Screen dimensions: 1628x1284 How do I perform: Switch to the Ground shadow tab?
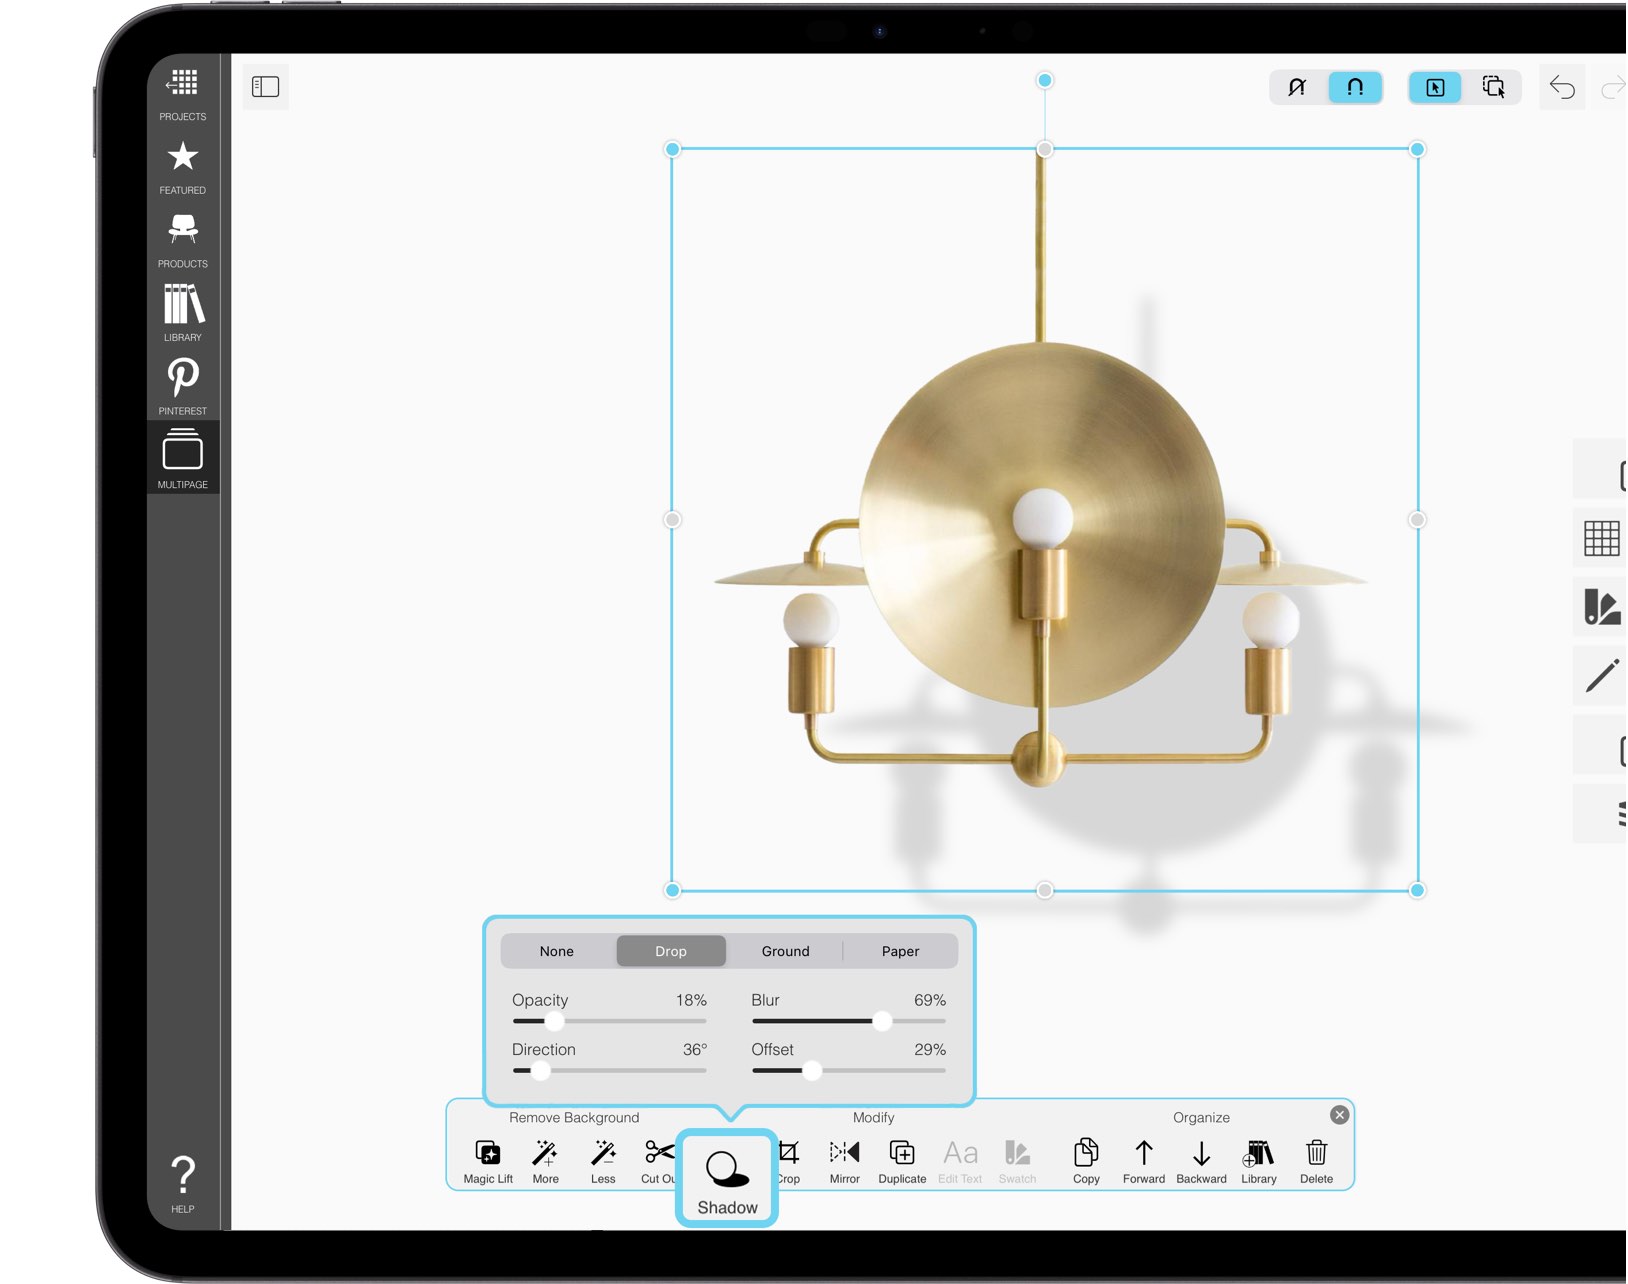(x=785, y=951)
